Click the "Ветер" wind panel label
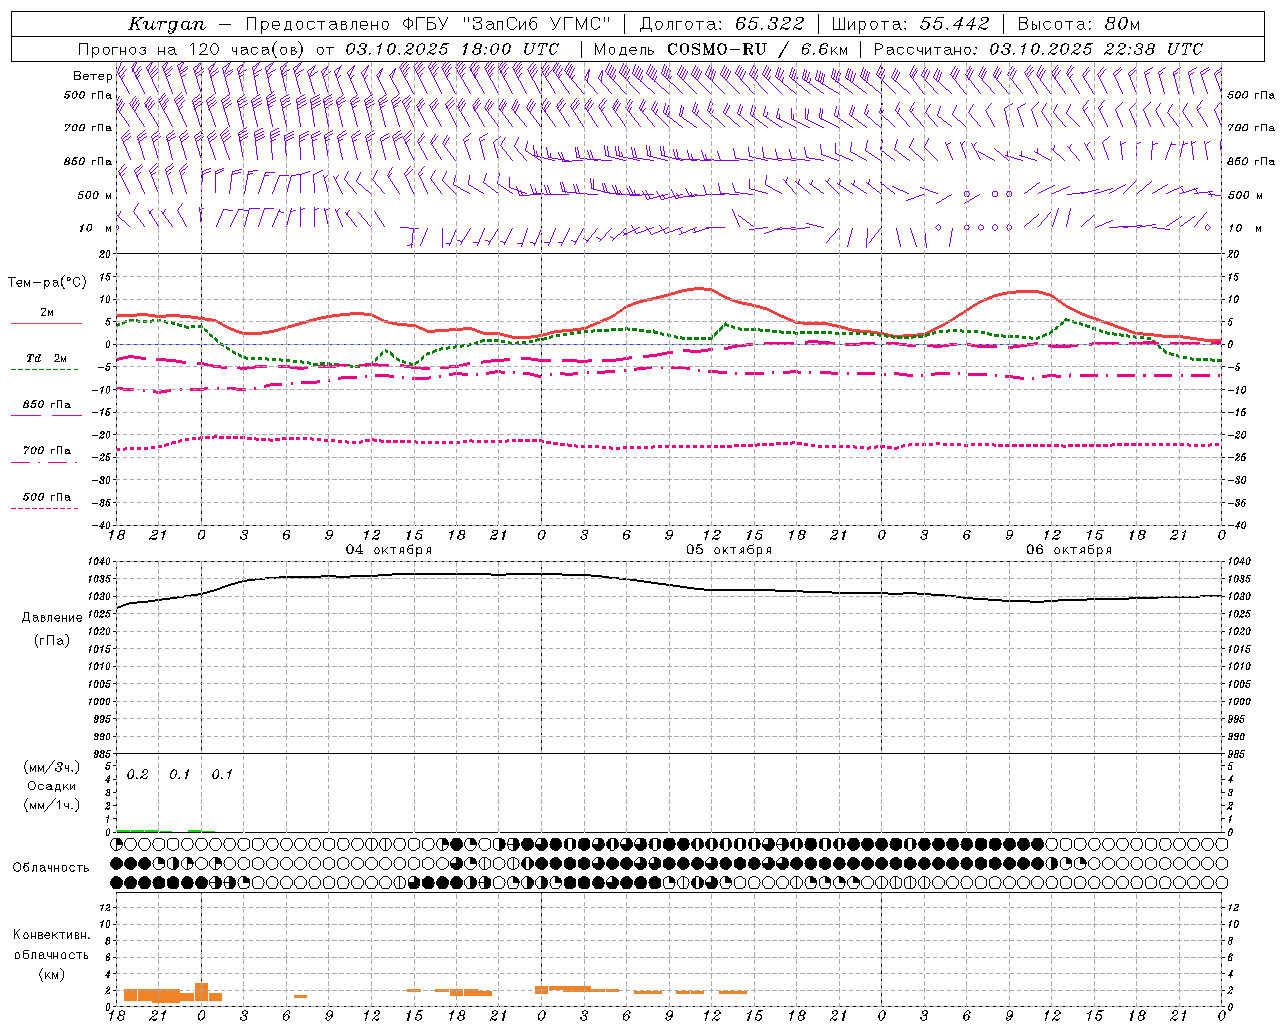 click(93, 76)
